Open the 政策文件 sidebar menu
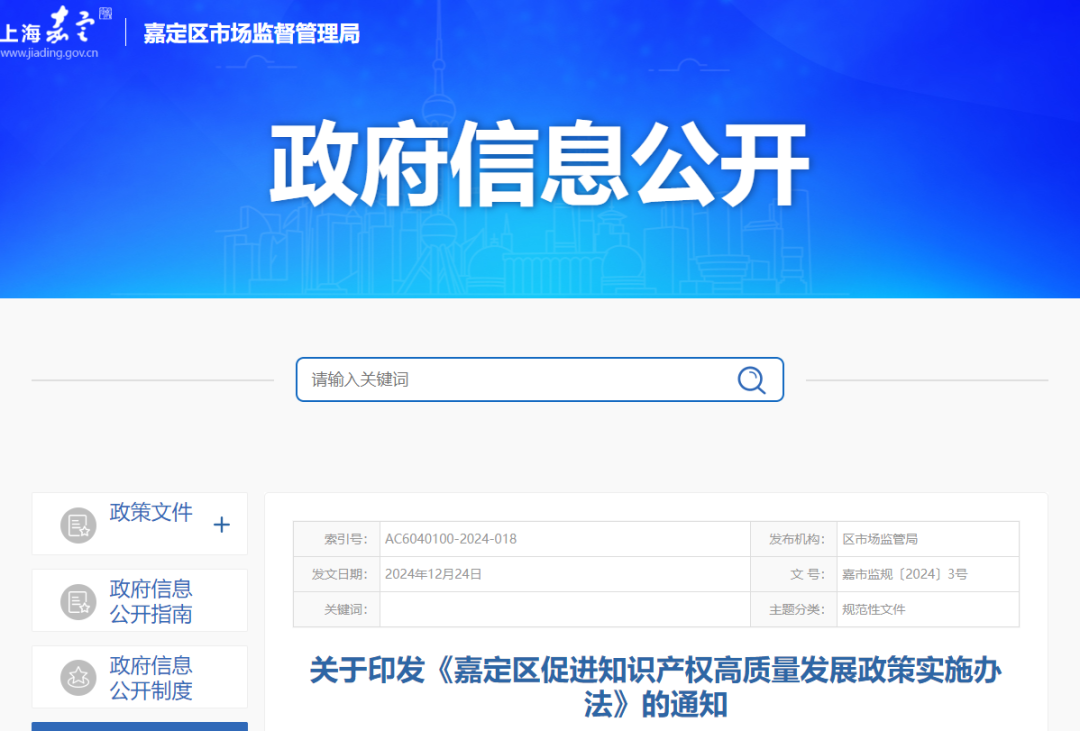The image size is (1080, 731). coord(140,524)
